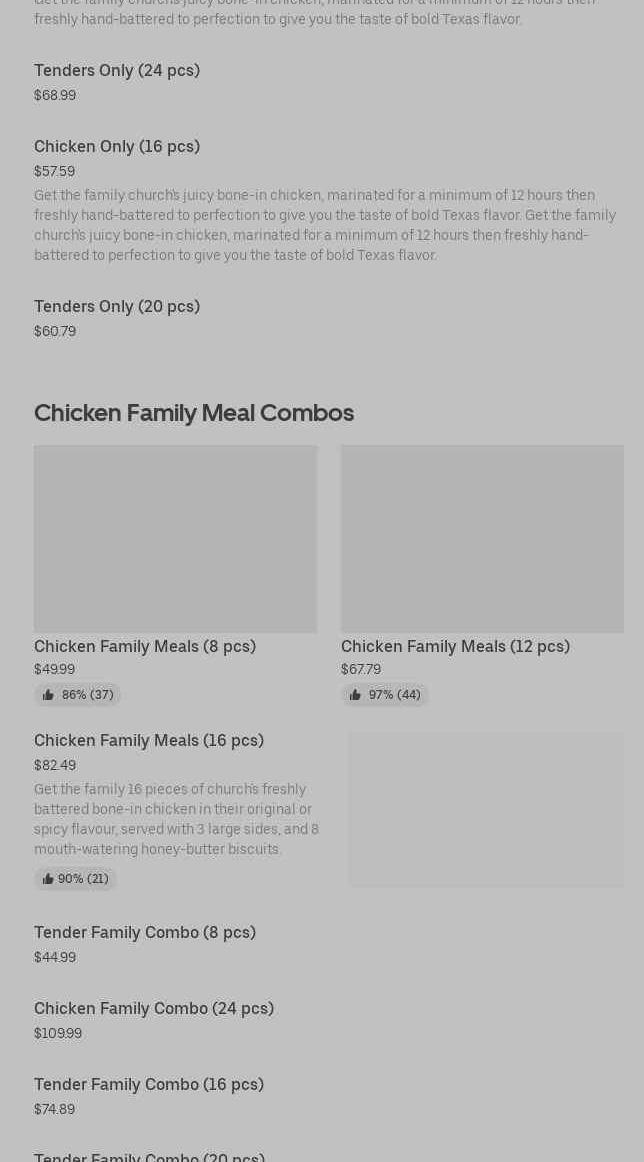The width and height of the screenshot is (644, 1162).
Task: Choose Chicken Family Combo (24 pcs)
Action: coord(154,1008)
